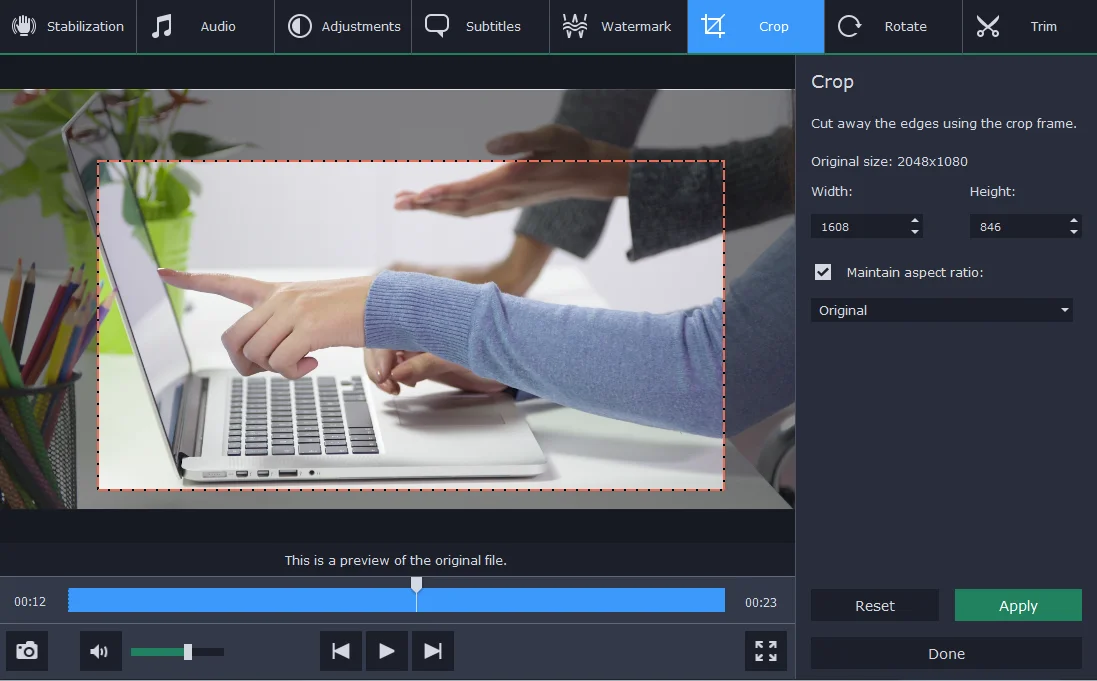Decrease Height using its stepper arrow
The height and width of the screenshot is (681, 1097).
(x=1073, y=231)
